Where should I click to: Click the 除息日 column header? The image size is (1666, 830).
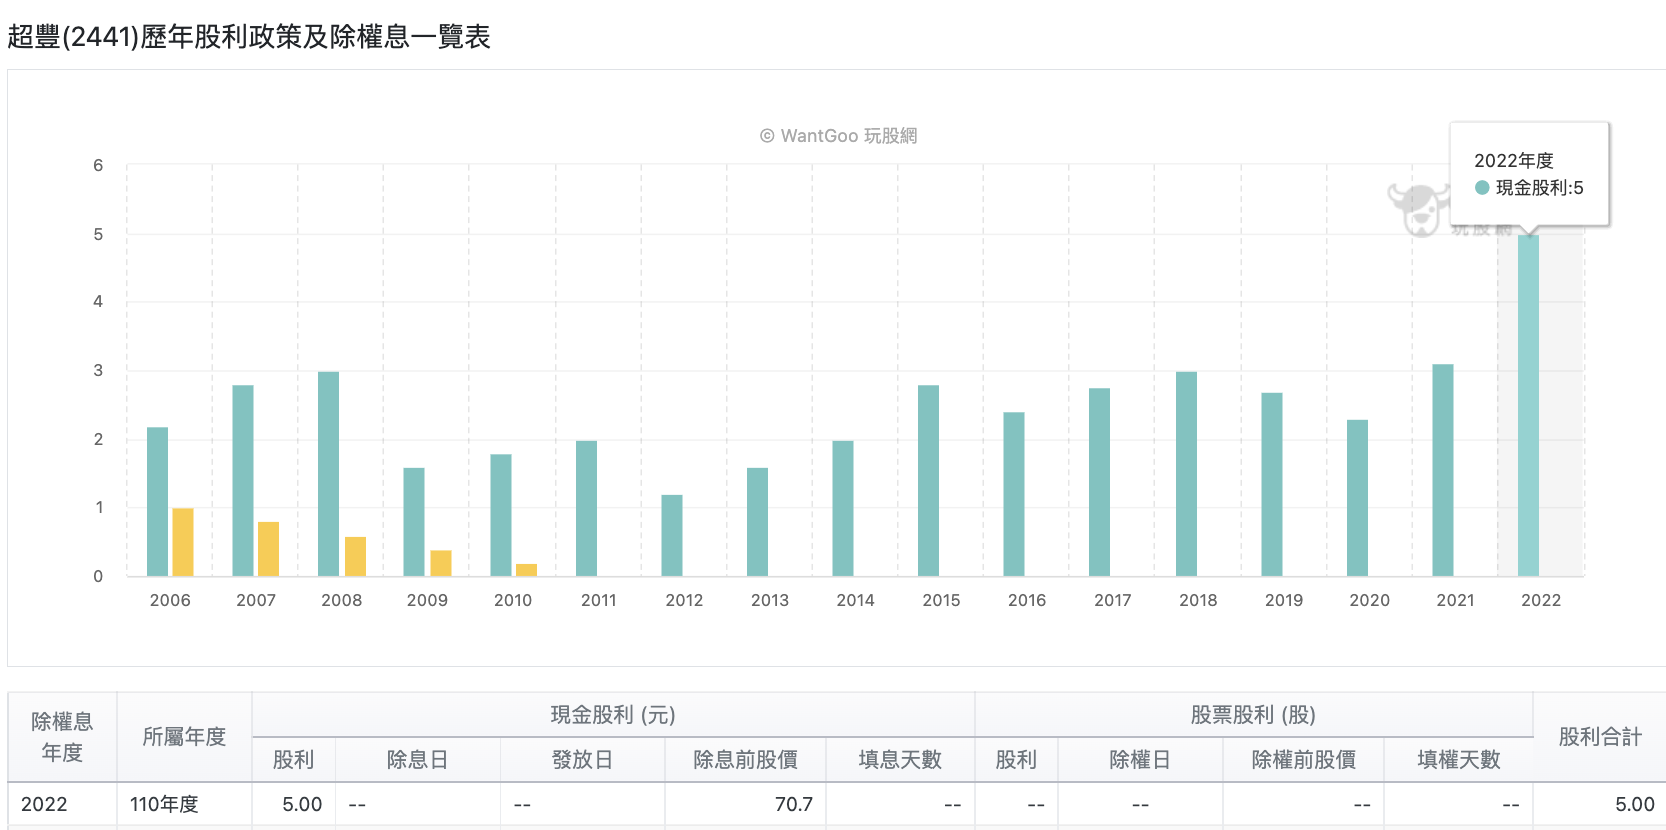(417, 760)
